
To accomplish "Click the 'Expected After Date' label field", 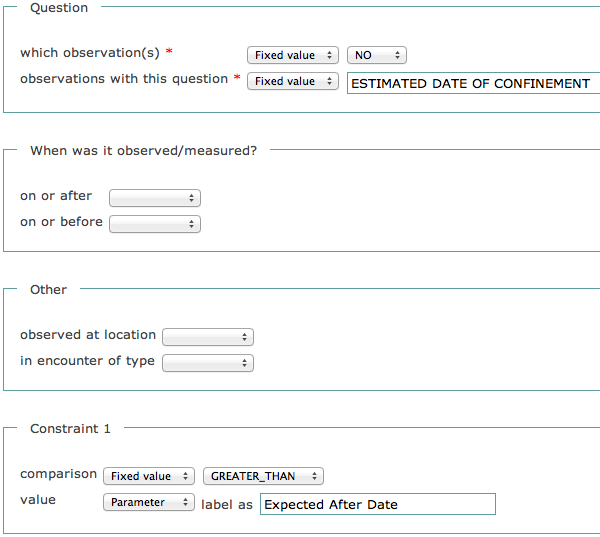I will [x=377, y=505].
